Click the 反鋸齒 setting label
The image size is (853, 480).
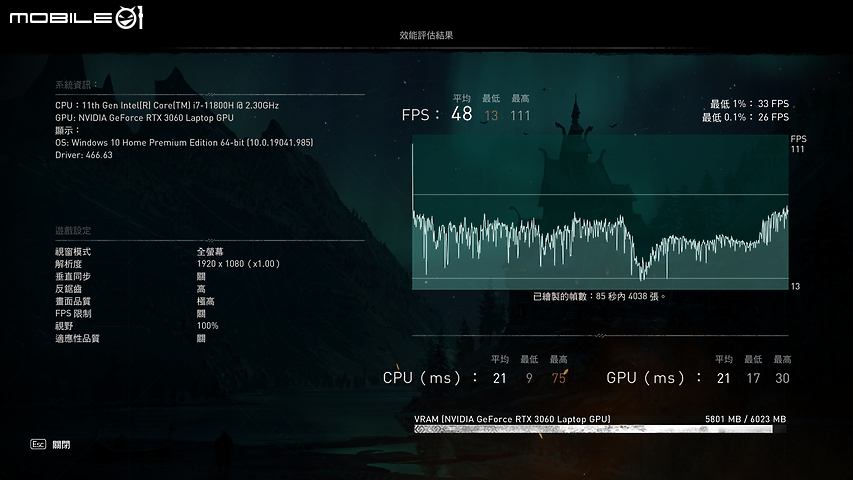pos(68,289)
